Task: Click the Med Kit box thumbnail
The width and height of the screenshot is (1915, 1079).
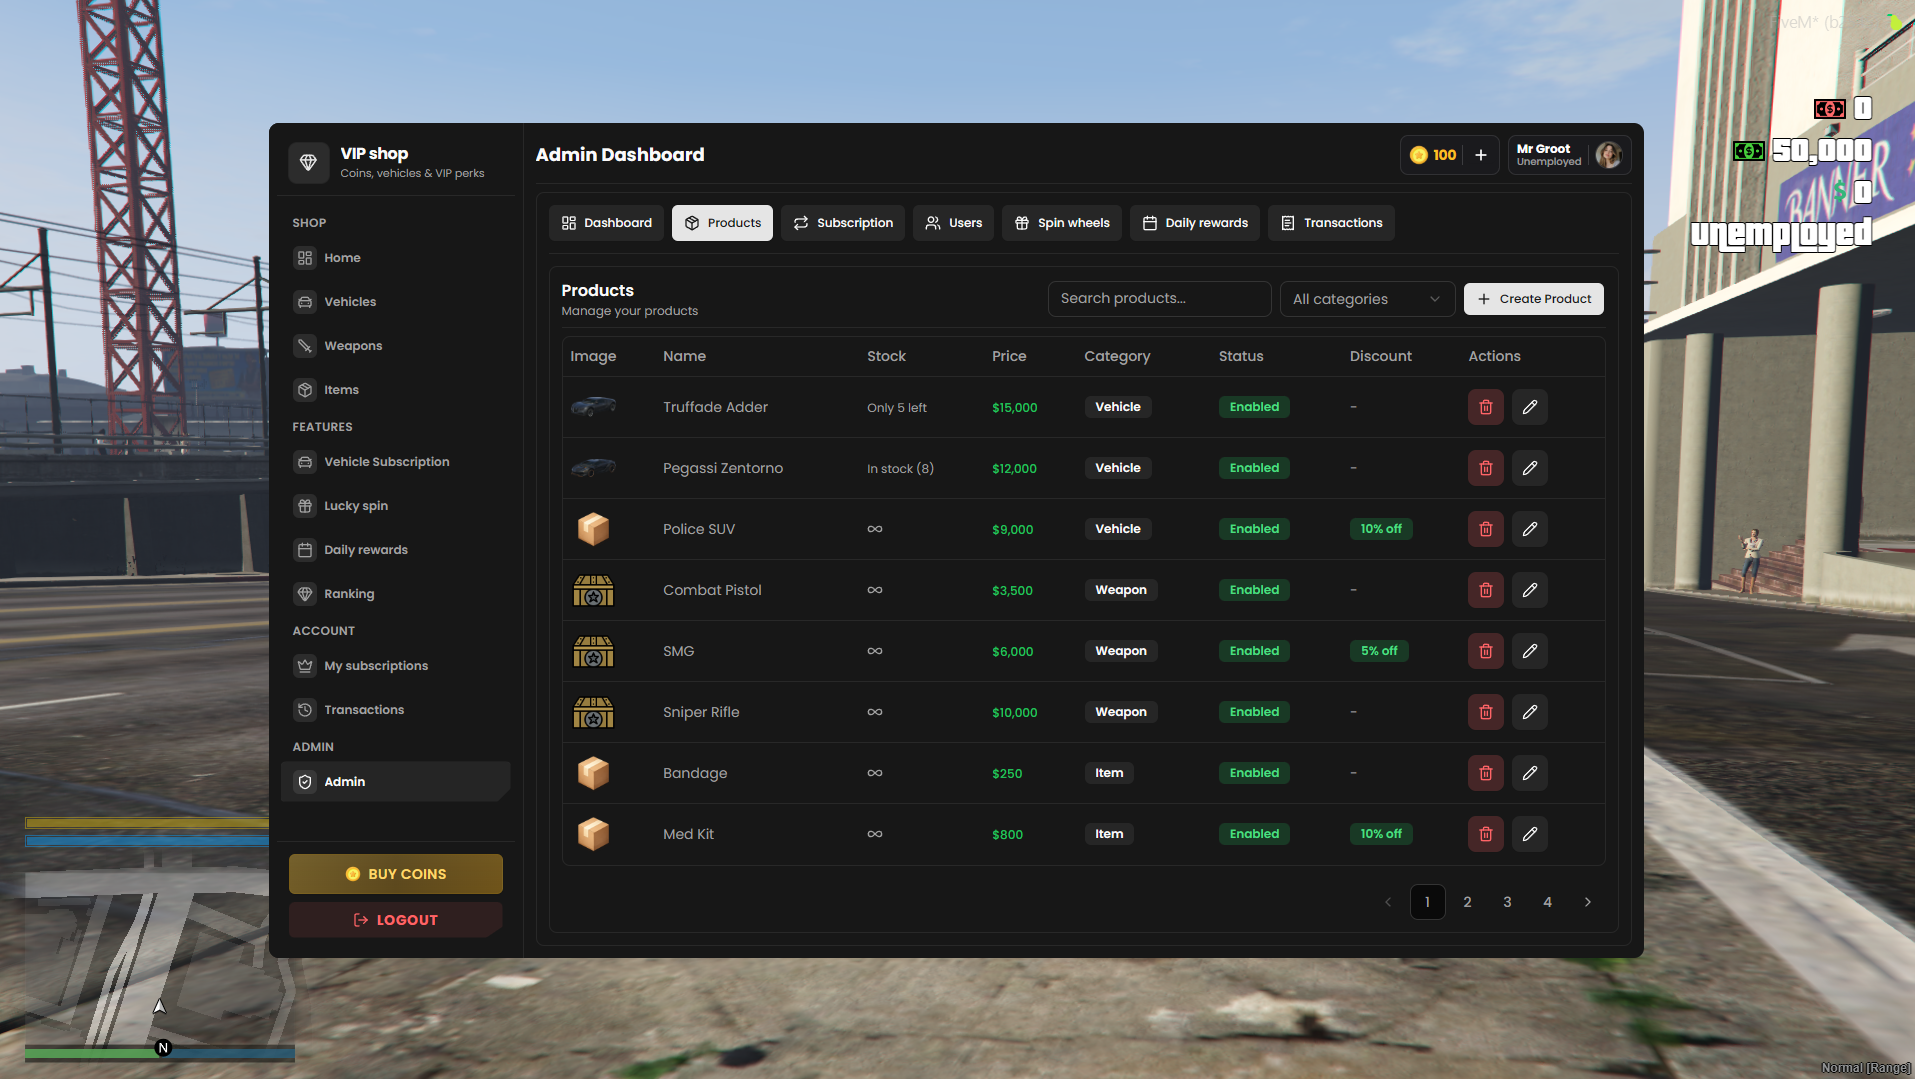Action: (x=593, y=834)
